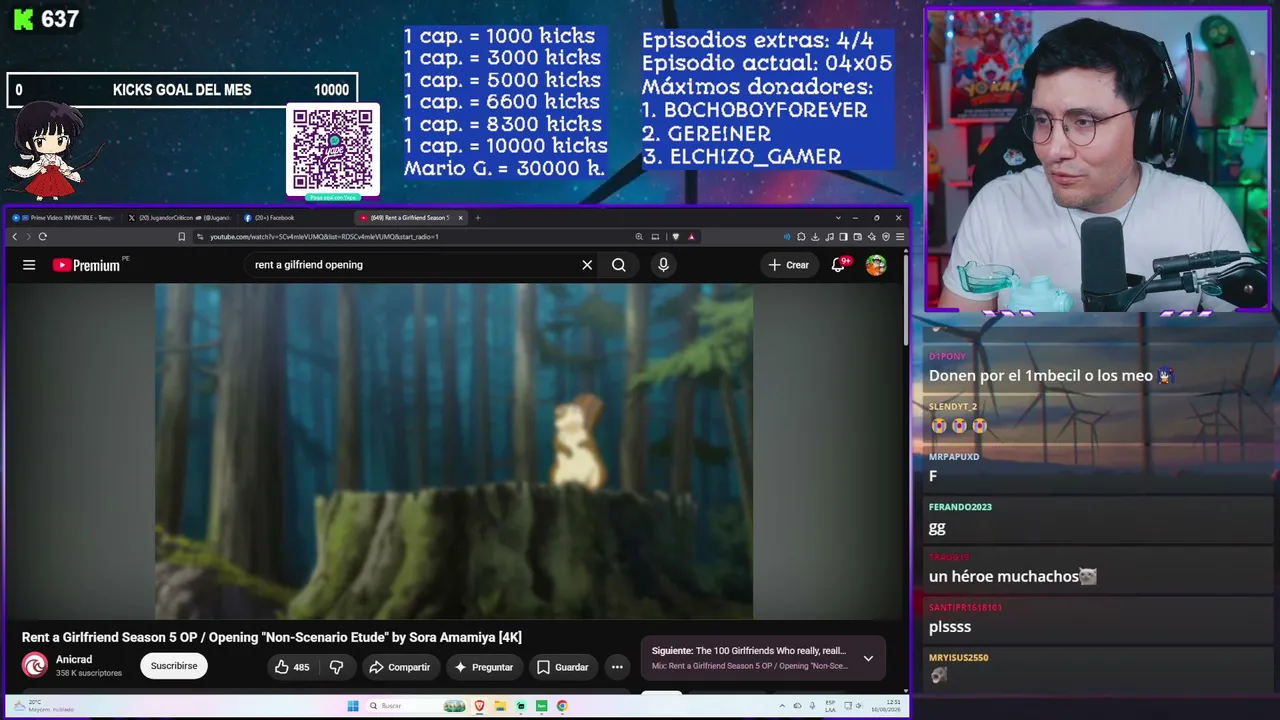Subscribe to Anicrad with Suscribirse button
This screenshot has width=1280, height=720.
174,666
